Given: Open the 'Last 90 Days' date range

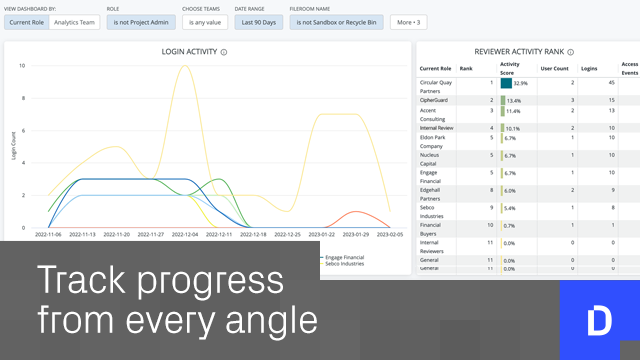Looking at the screenshot, I should [x=259, y=22].
